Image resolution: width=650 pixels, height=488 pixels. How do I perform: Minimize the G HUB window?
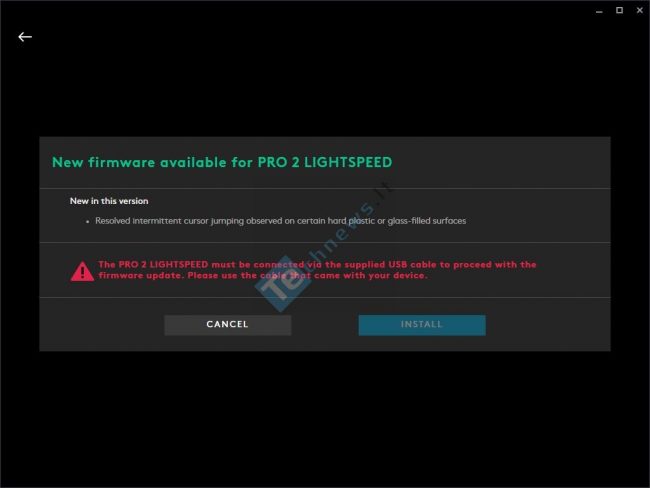(x=599, y=11)
